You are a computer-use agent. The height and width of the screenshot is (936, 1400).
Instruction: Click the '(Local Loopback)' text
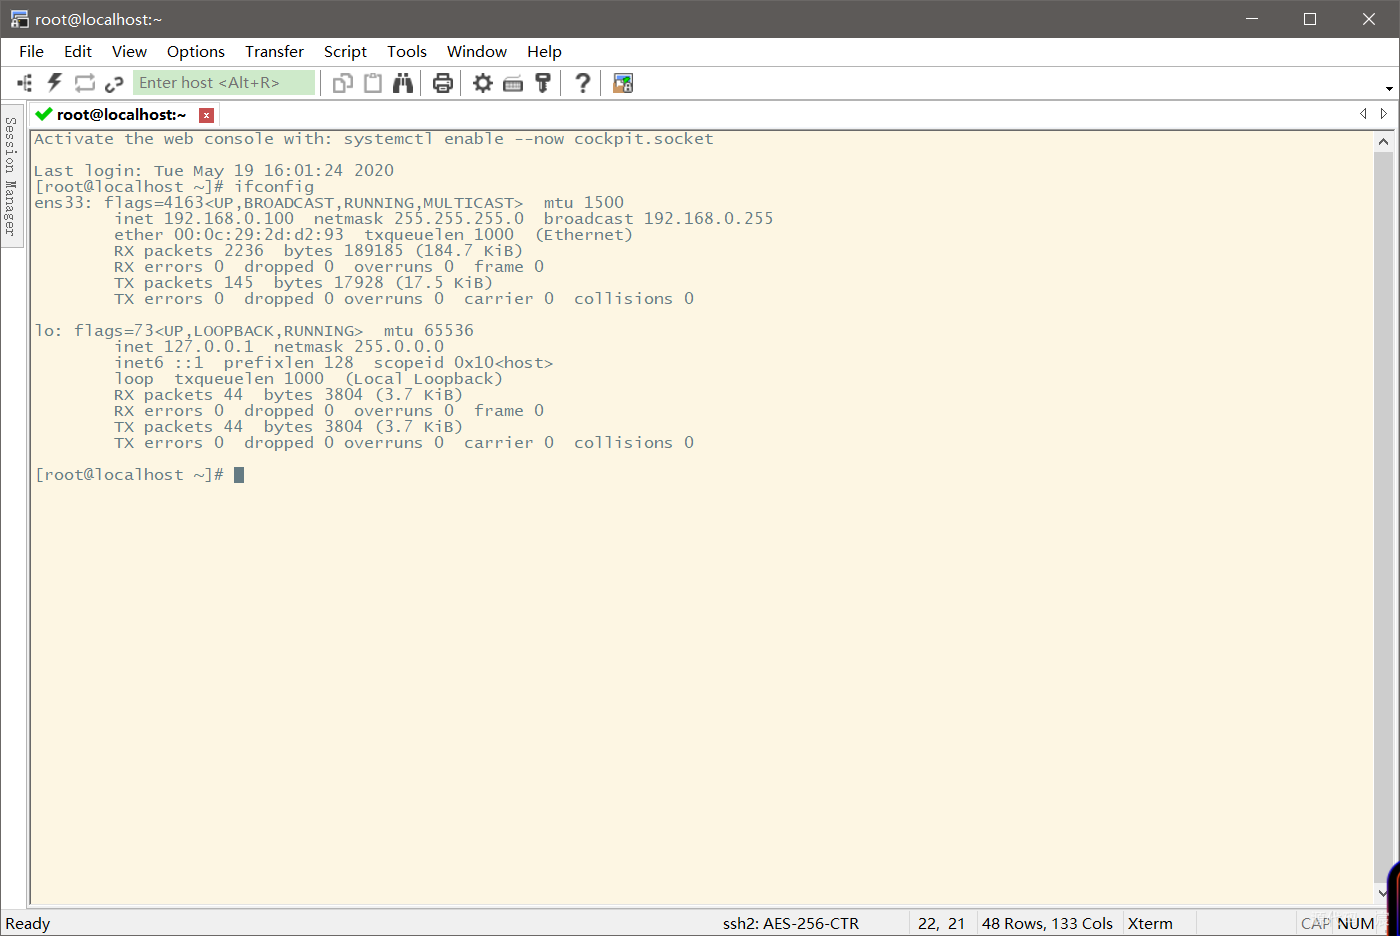pos(424,379)
